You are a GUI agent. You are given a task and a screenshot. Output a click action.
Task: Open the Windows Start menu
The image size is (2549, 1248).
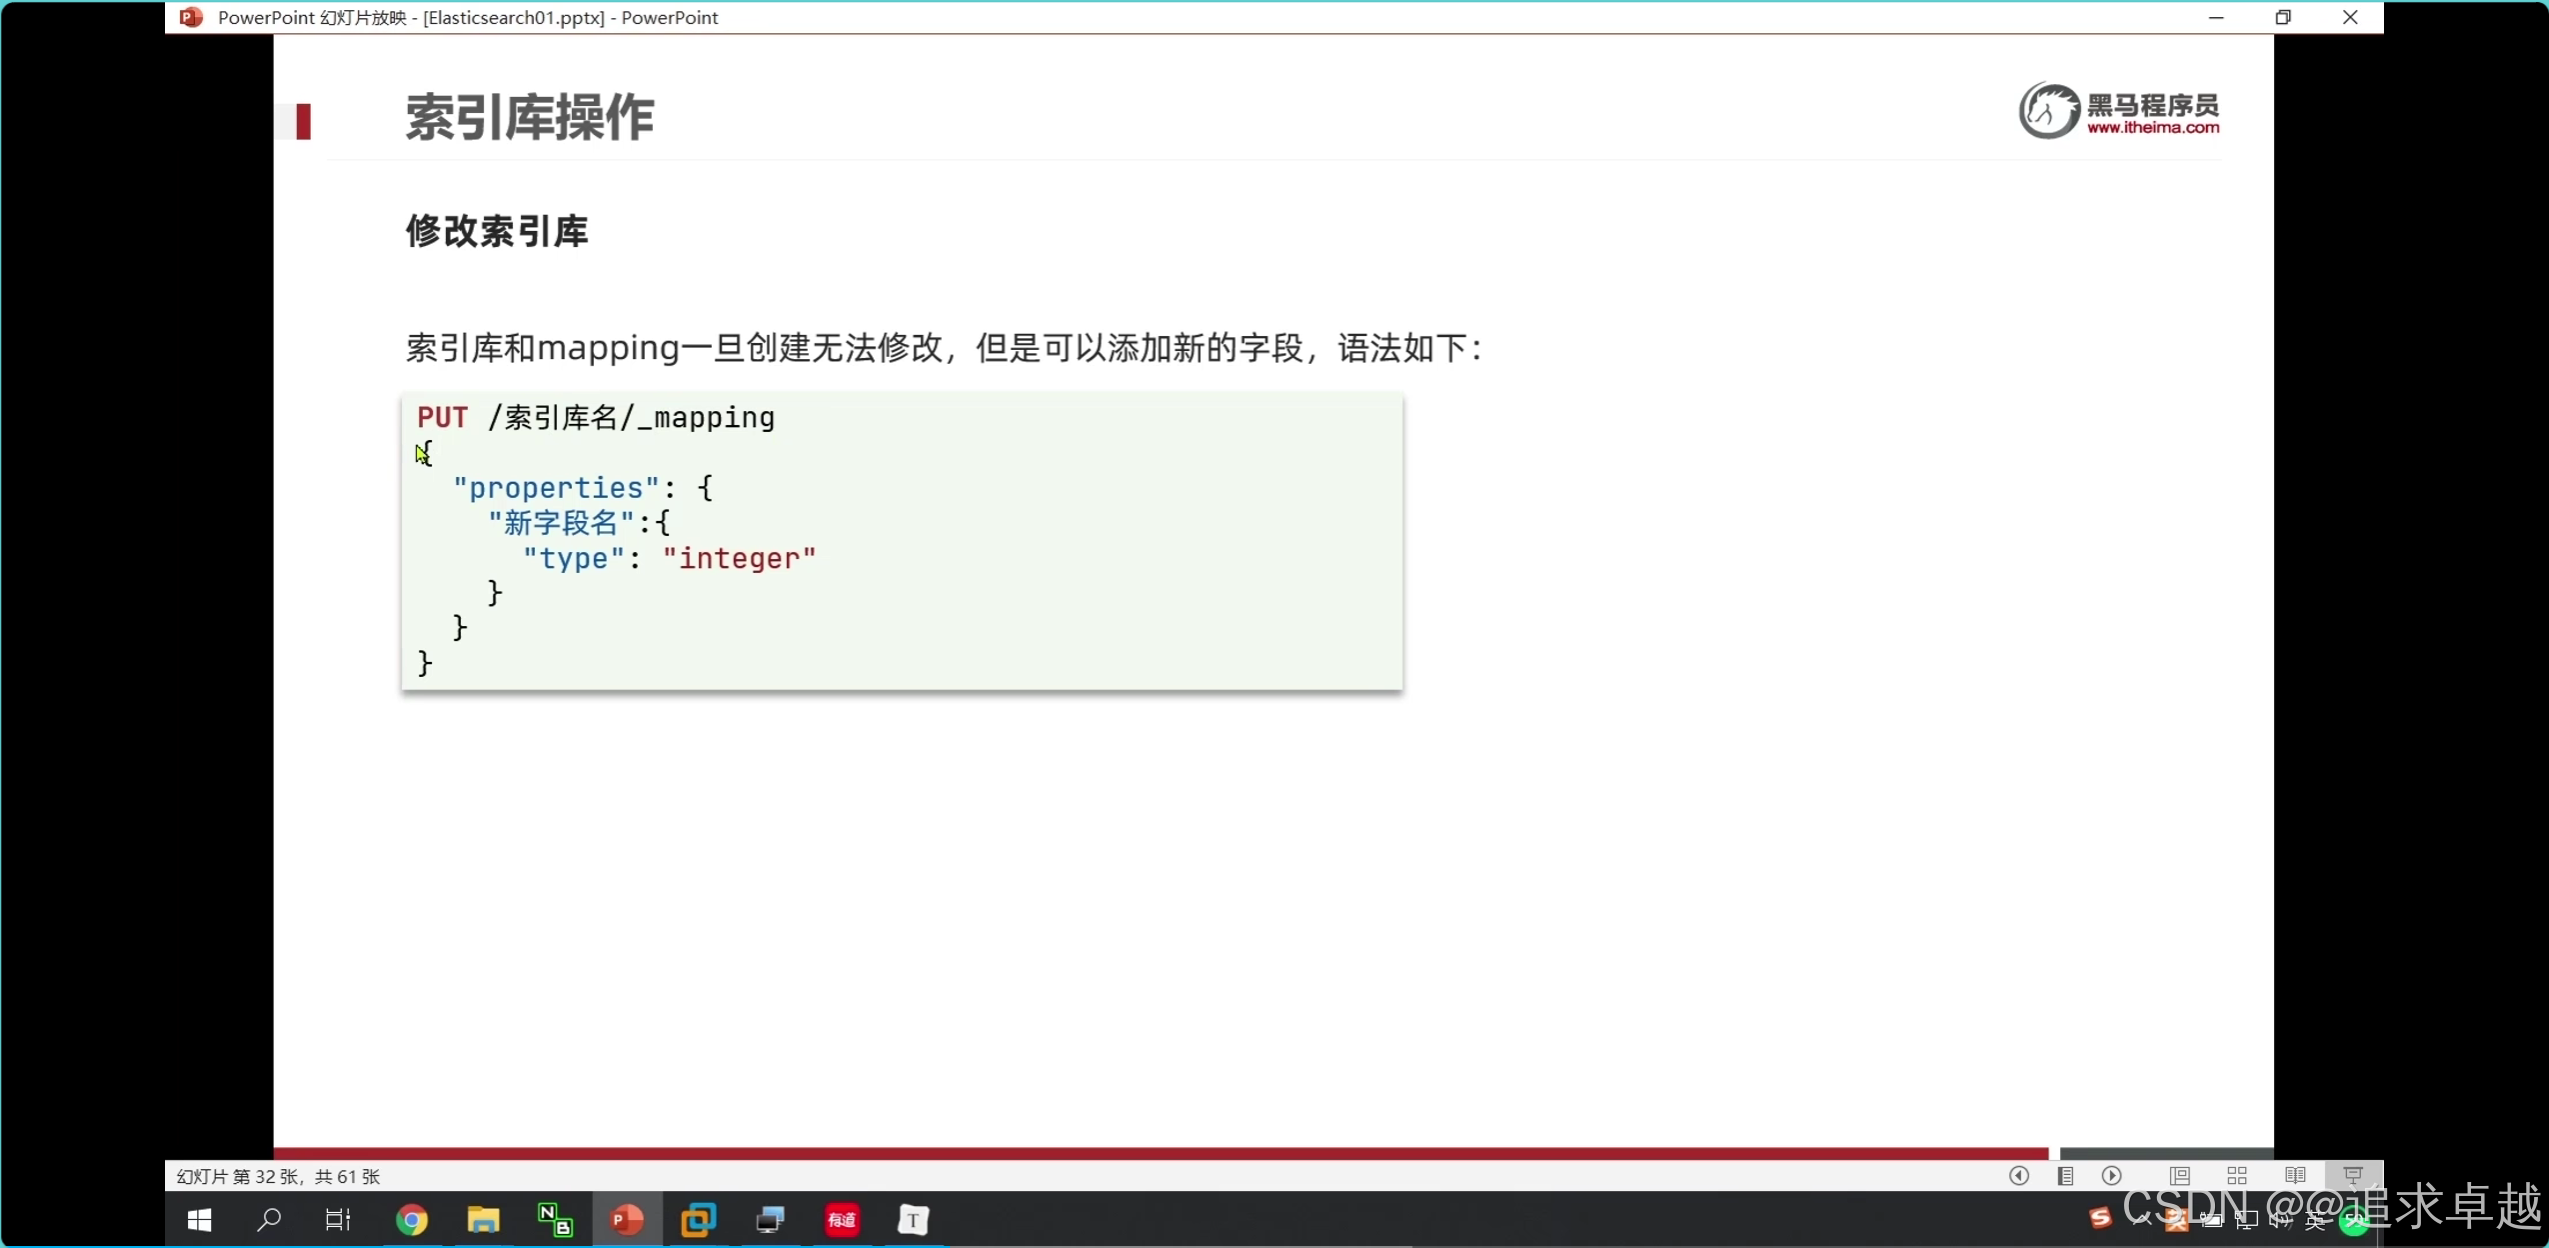point(200,1220)
